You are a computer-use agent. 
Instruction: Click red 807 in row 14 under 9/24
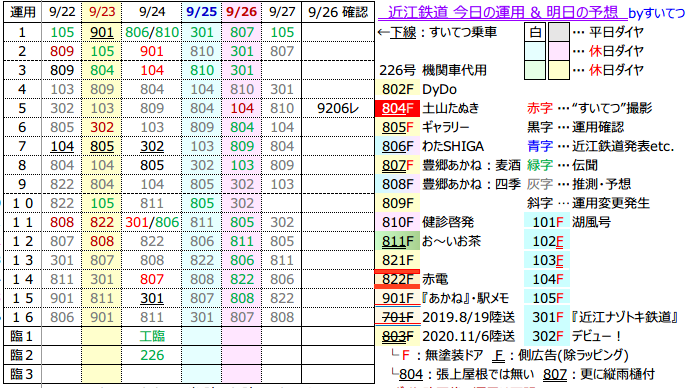152,279
